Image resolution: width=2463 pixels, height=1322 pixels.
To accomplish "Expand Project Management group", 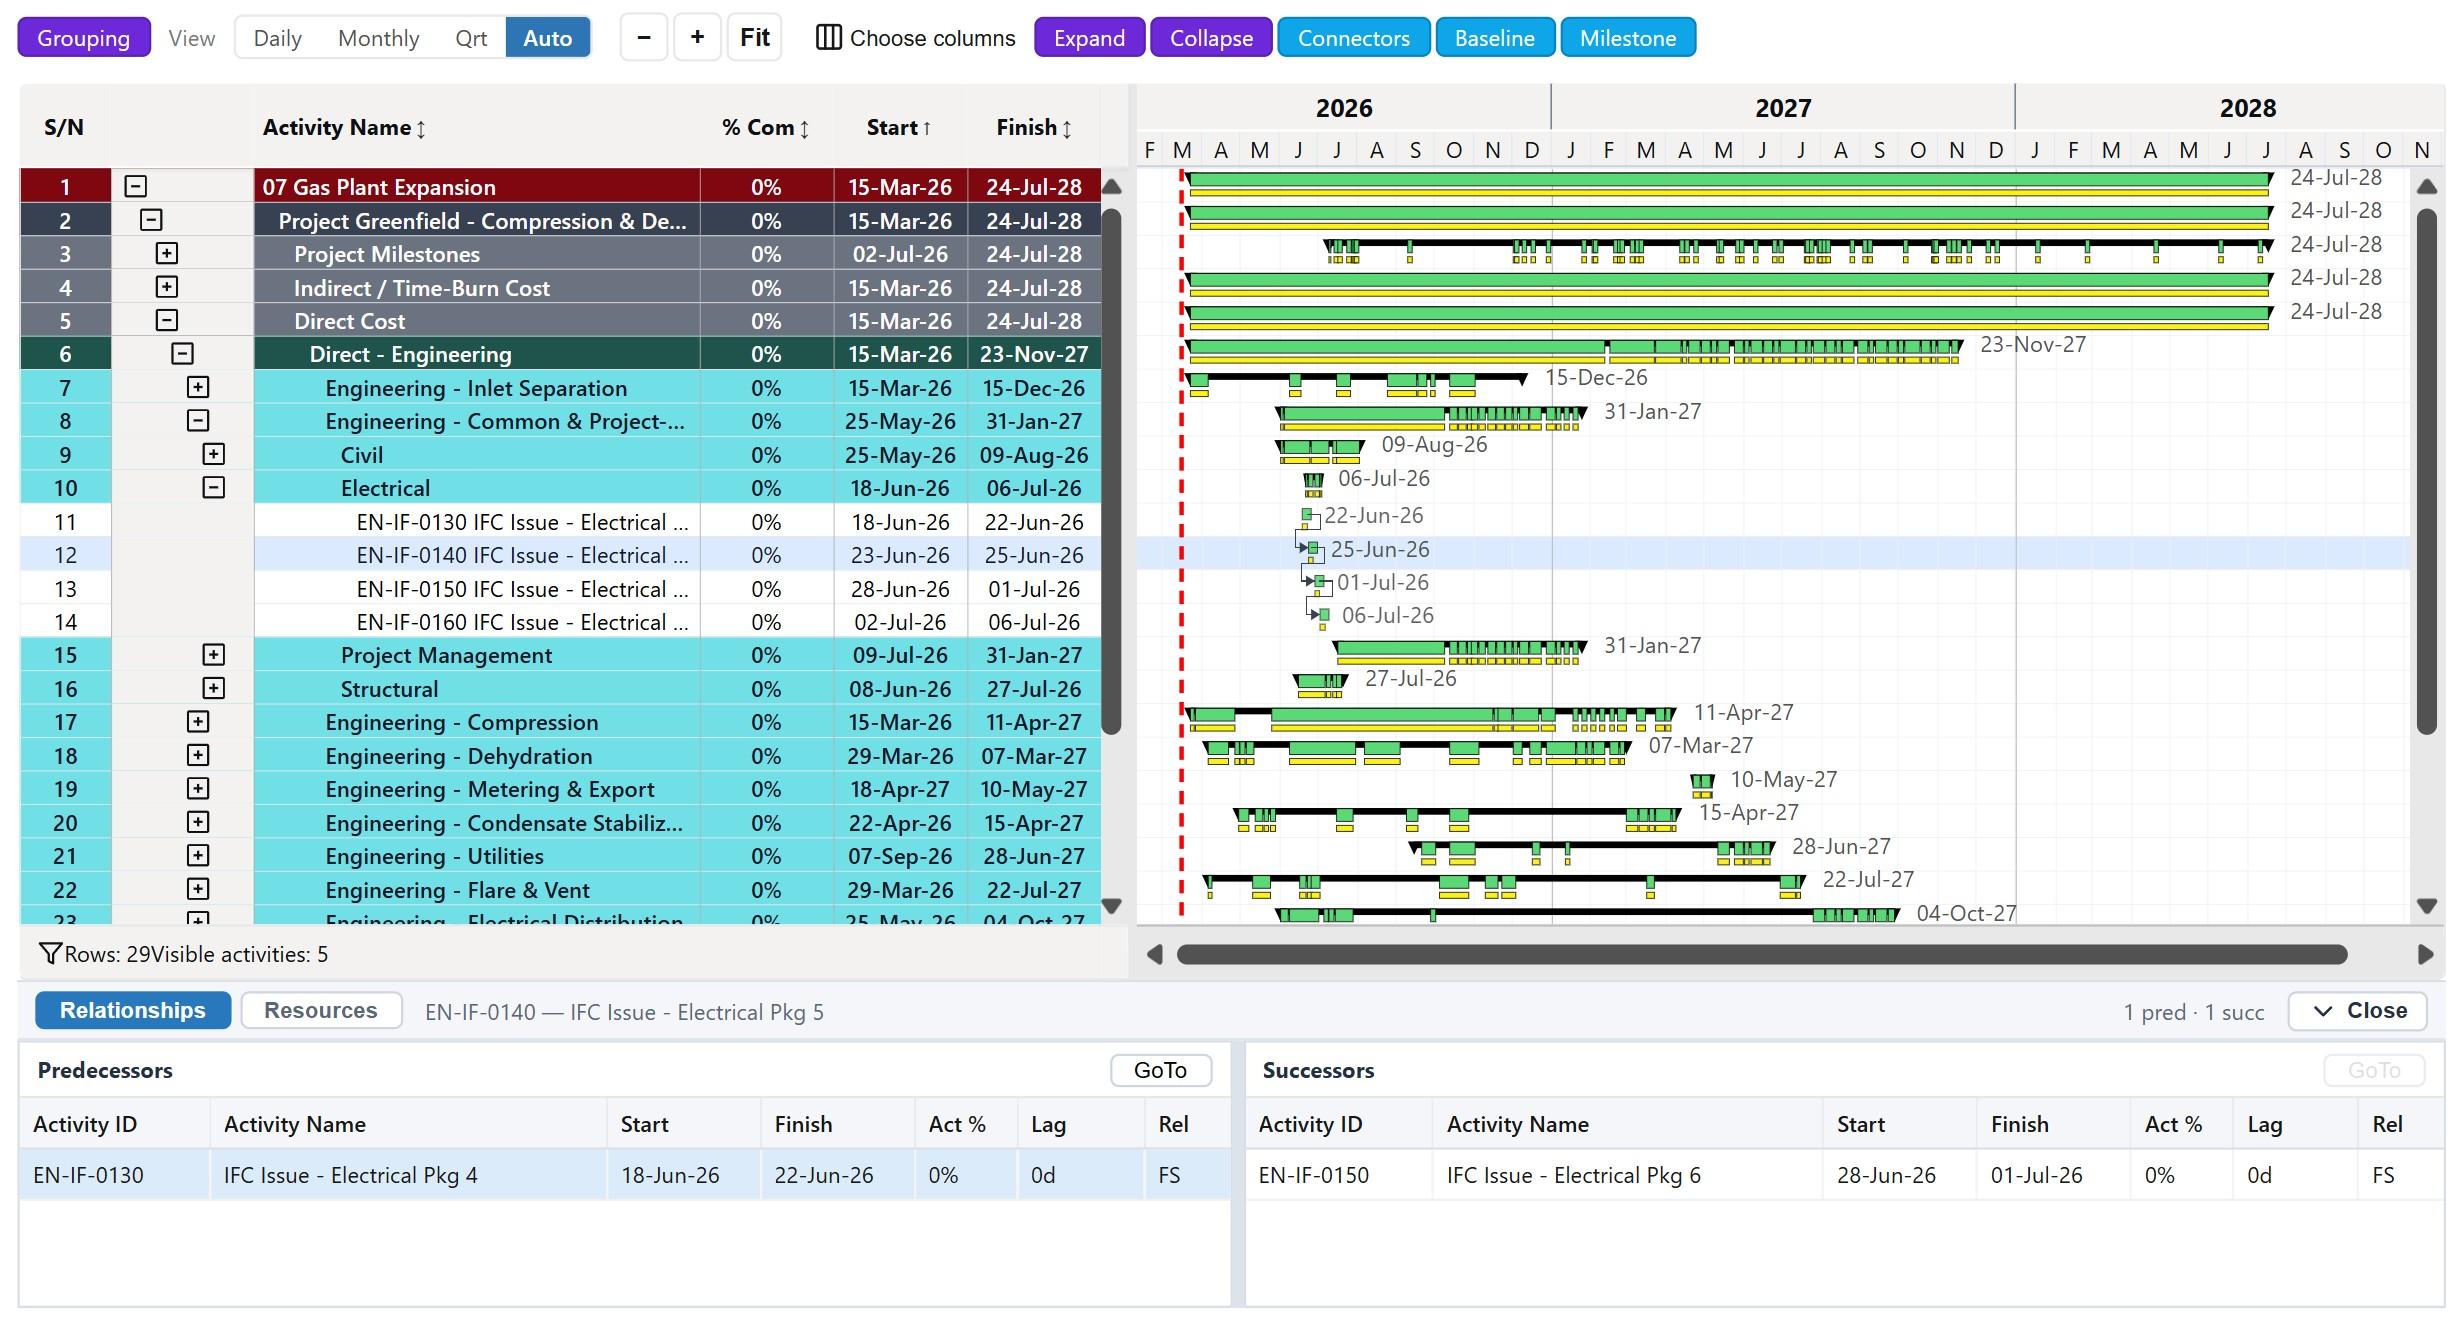I will coord(214,654).
